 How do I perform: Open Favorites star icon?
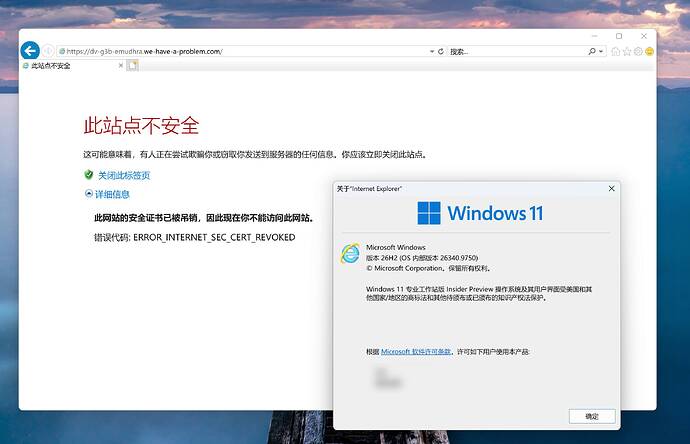click(627, 51)
